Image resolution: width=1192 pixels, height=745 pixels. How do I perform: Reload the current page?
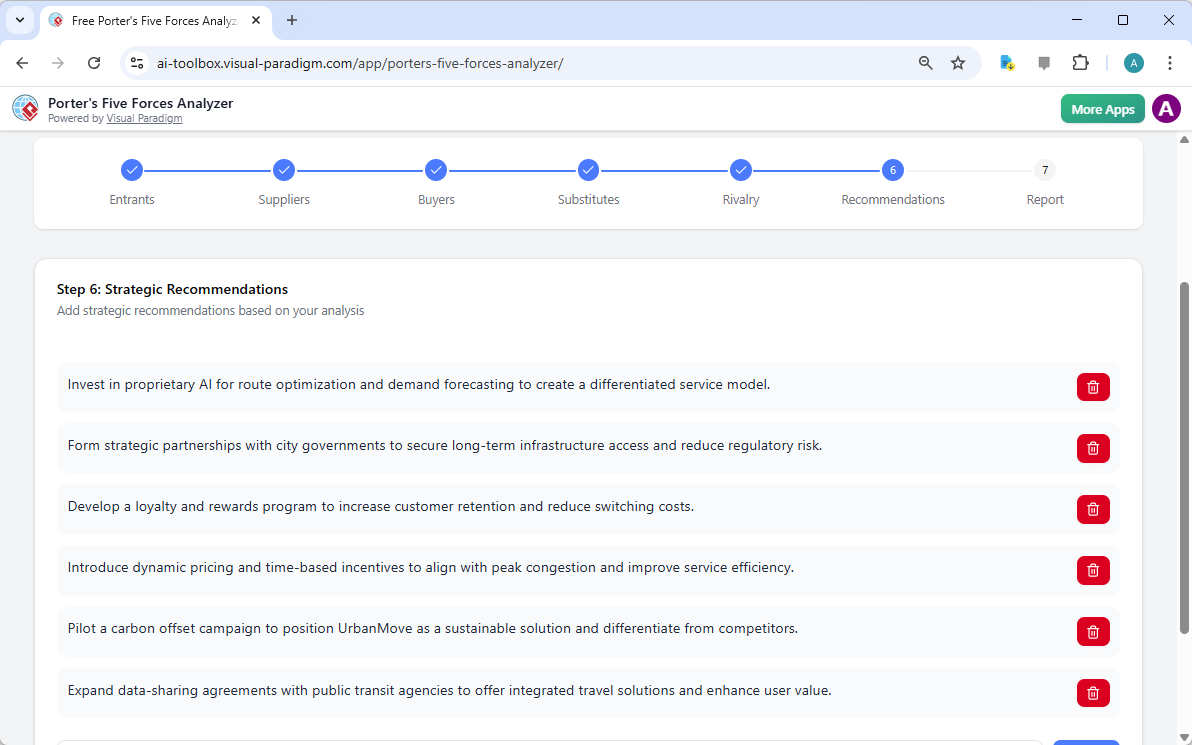[x=94, y=62]
